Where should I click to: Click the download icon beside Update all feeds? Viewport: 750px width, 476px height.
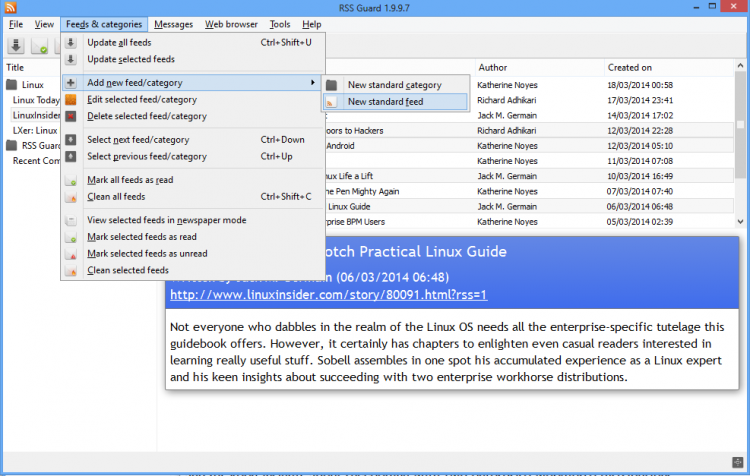click(71, 43)
